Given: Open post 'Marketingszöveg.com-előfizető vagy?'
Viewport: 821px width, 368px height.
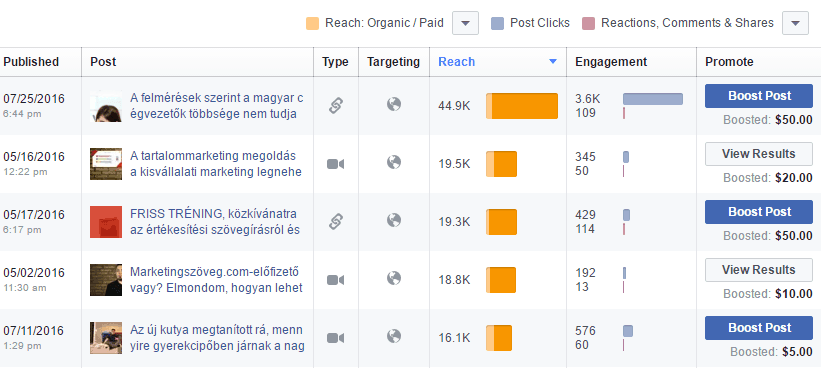Looking at the screenshot, I should [216, 280].
